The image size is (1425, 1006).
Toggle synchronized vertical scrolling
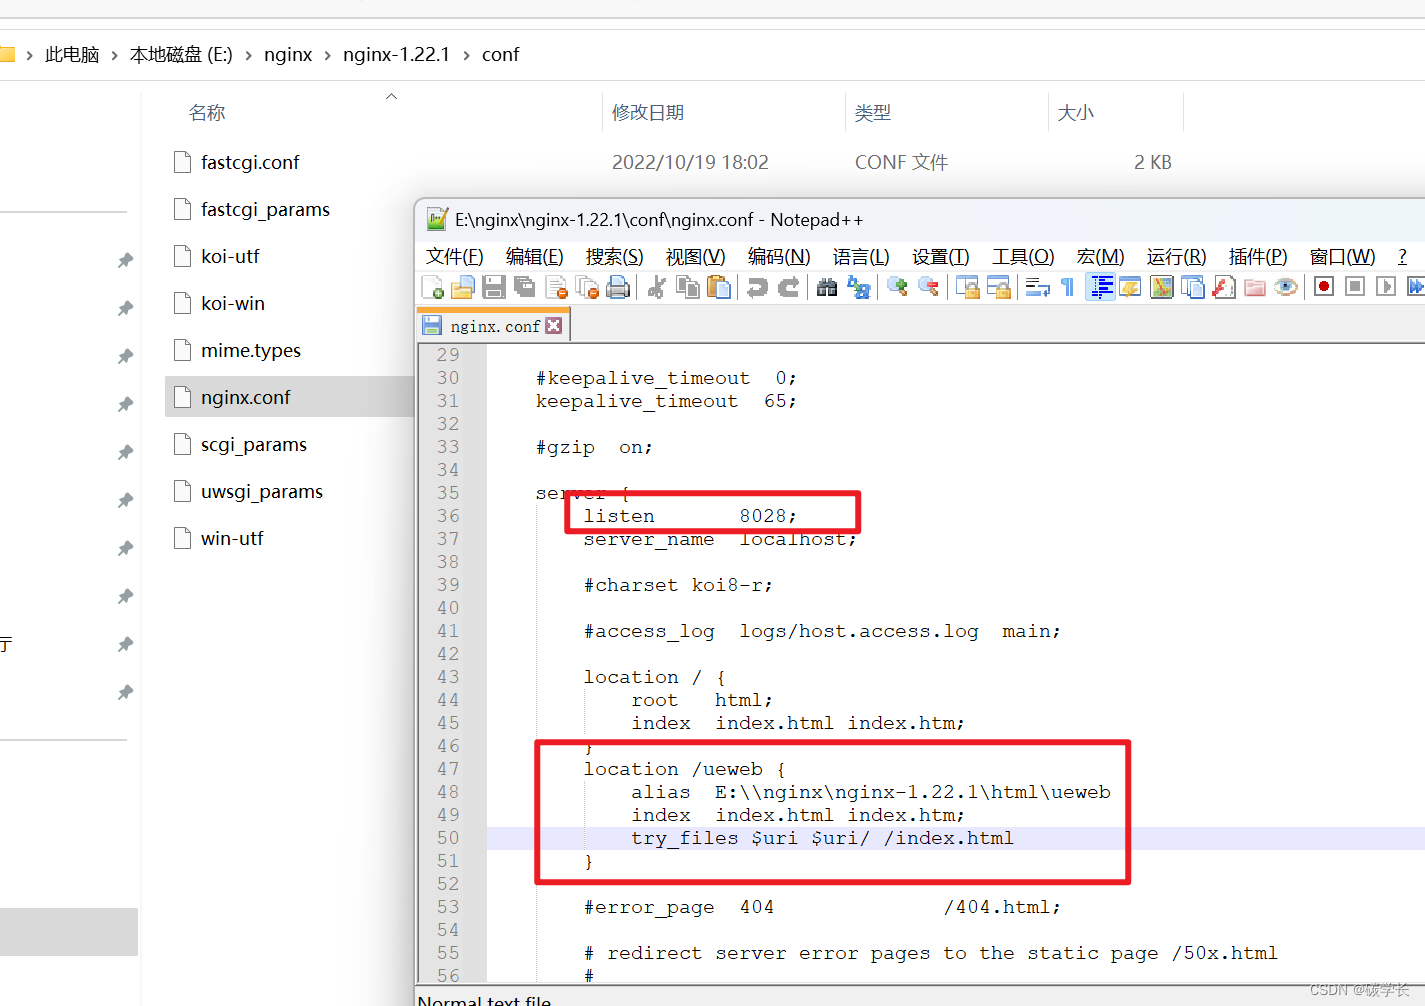click(x=967, y=288)
